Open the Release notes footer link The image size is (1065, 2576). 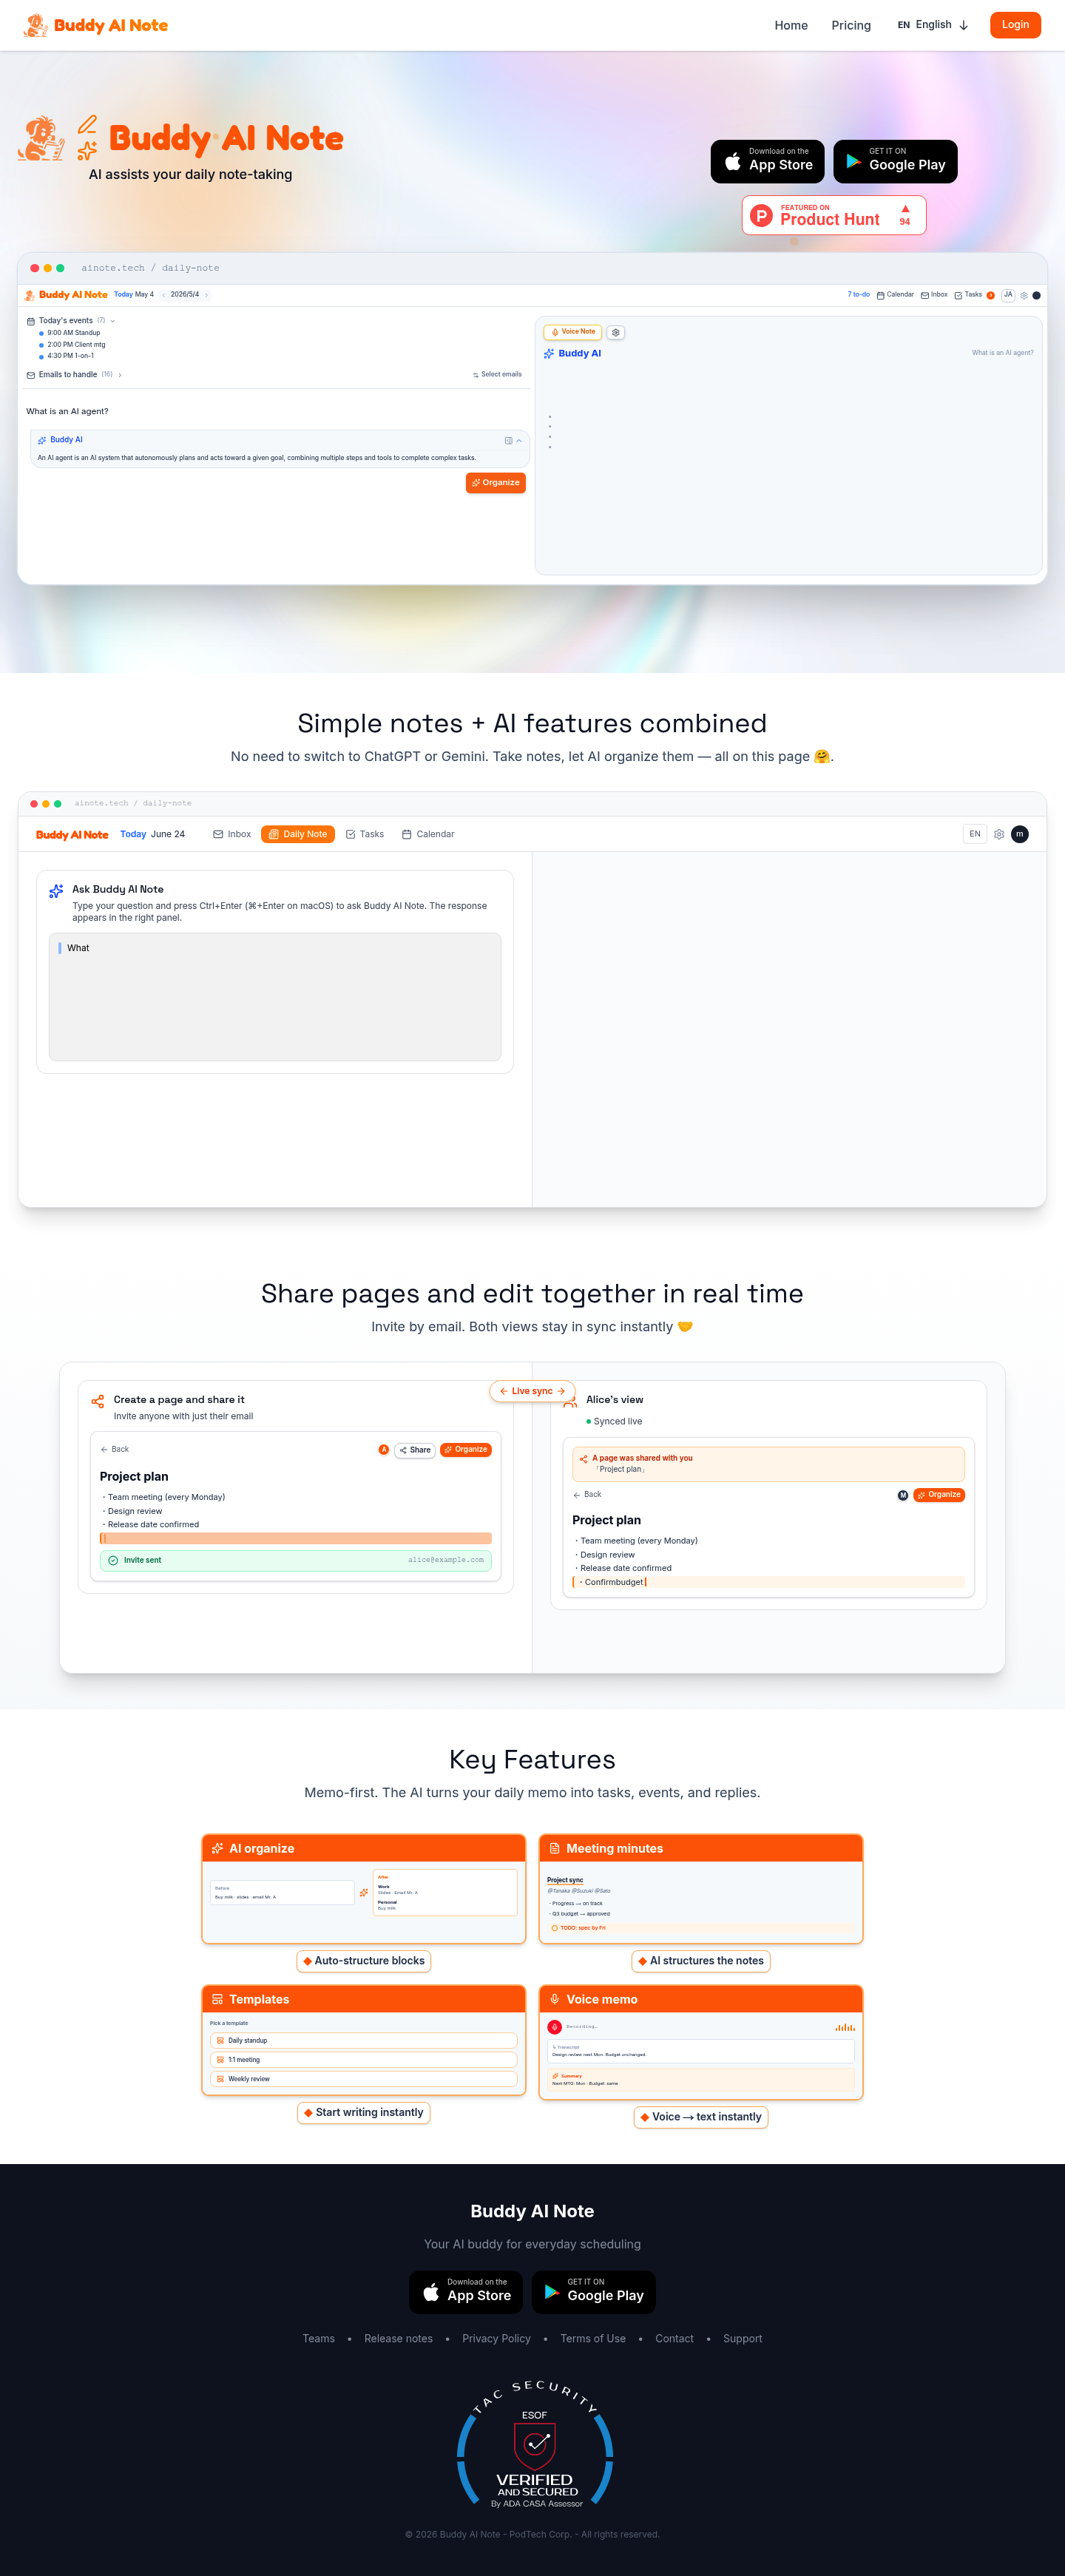[399, 2339]
